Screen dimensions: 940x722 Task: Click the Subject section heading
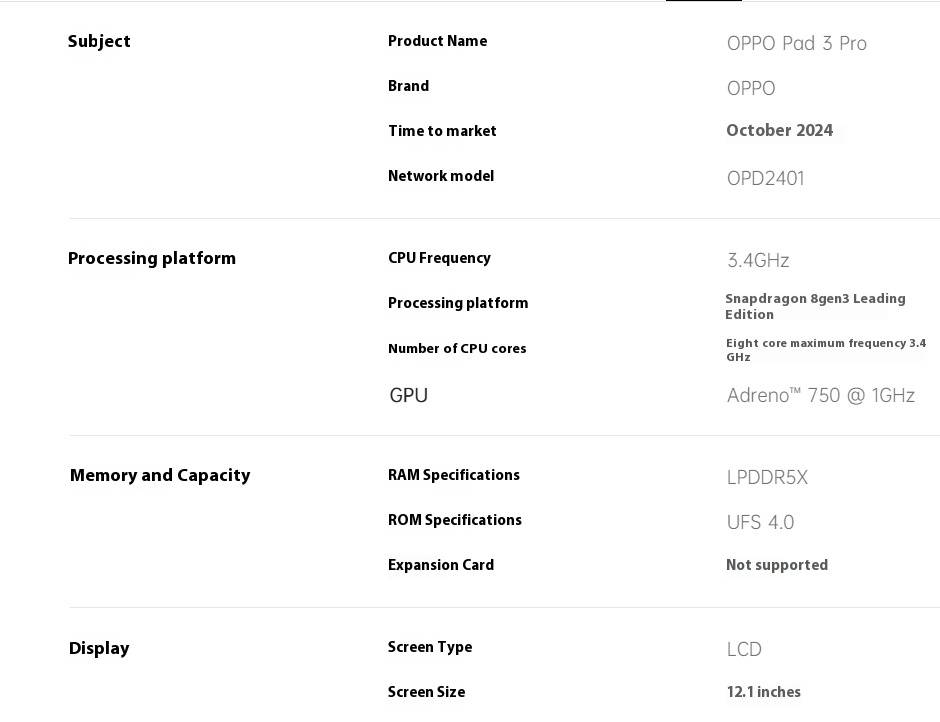tap(99, 41)
